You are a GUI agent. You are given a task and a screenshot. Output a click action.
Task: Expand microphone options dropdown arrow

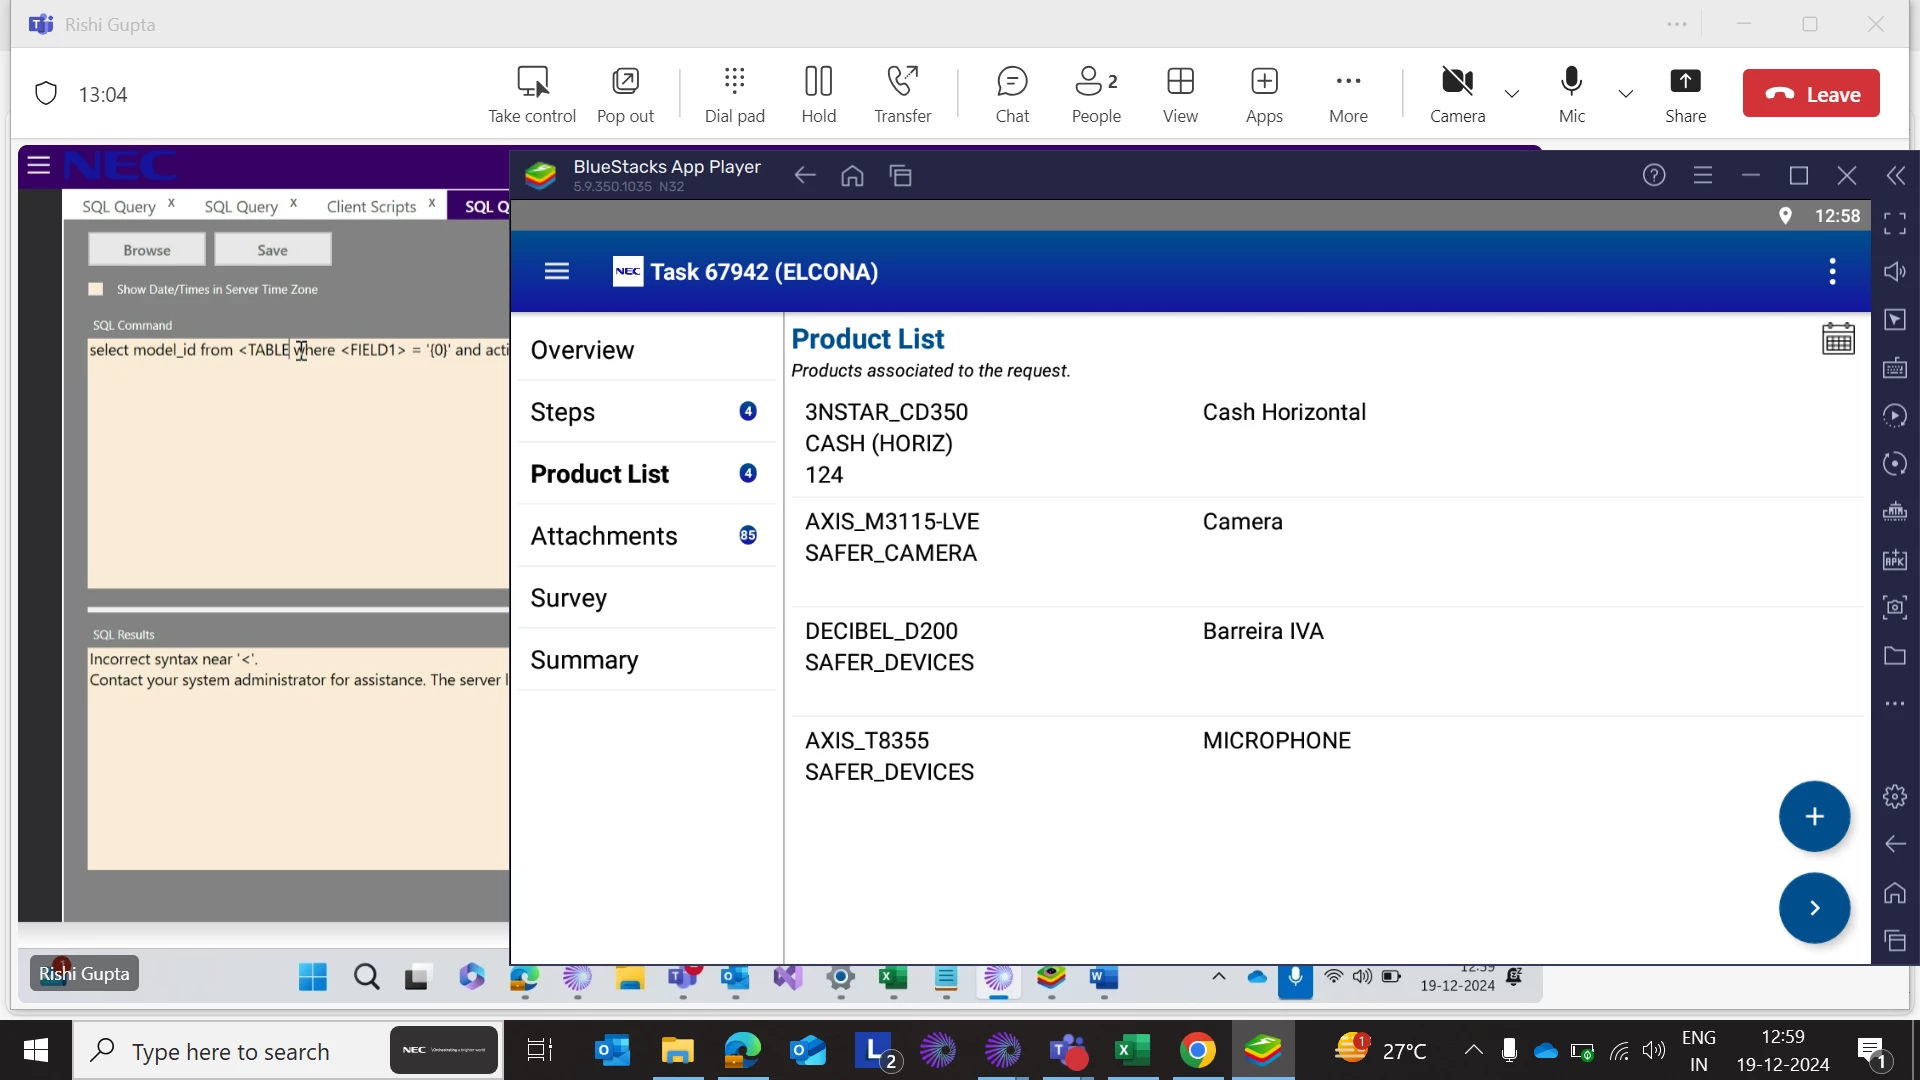(1626, 94)
